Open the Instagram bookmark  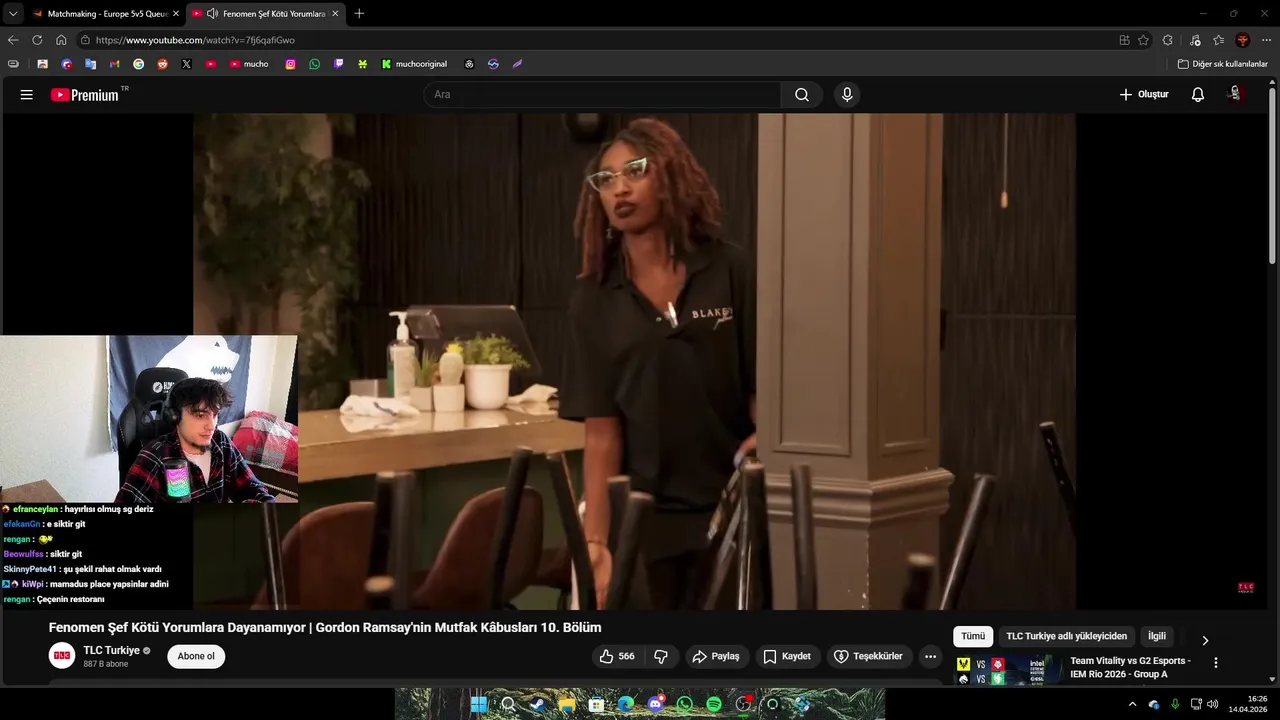click(290, 64)
